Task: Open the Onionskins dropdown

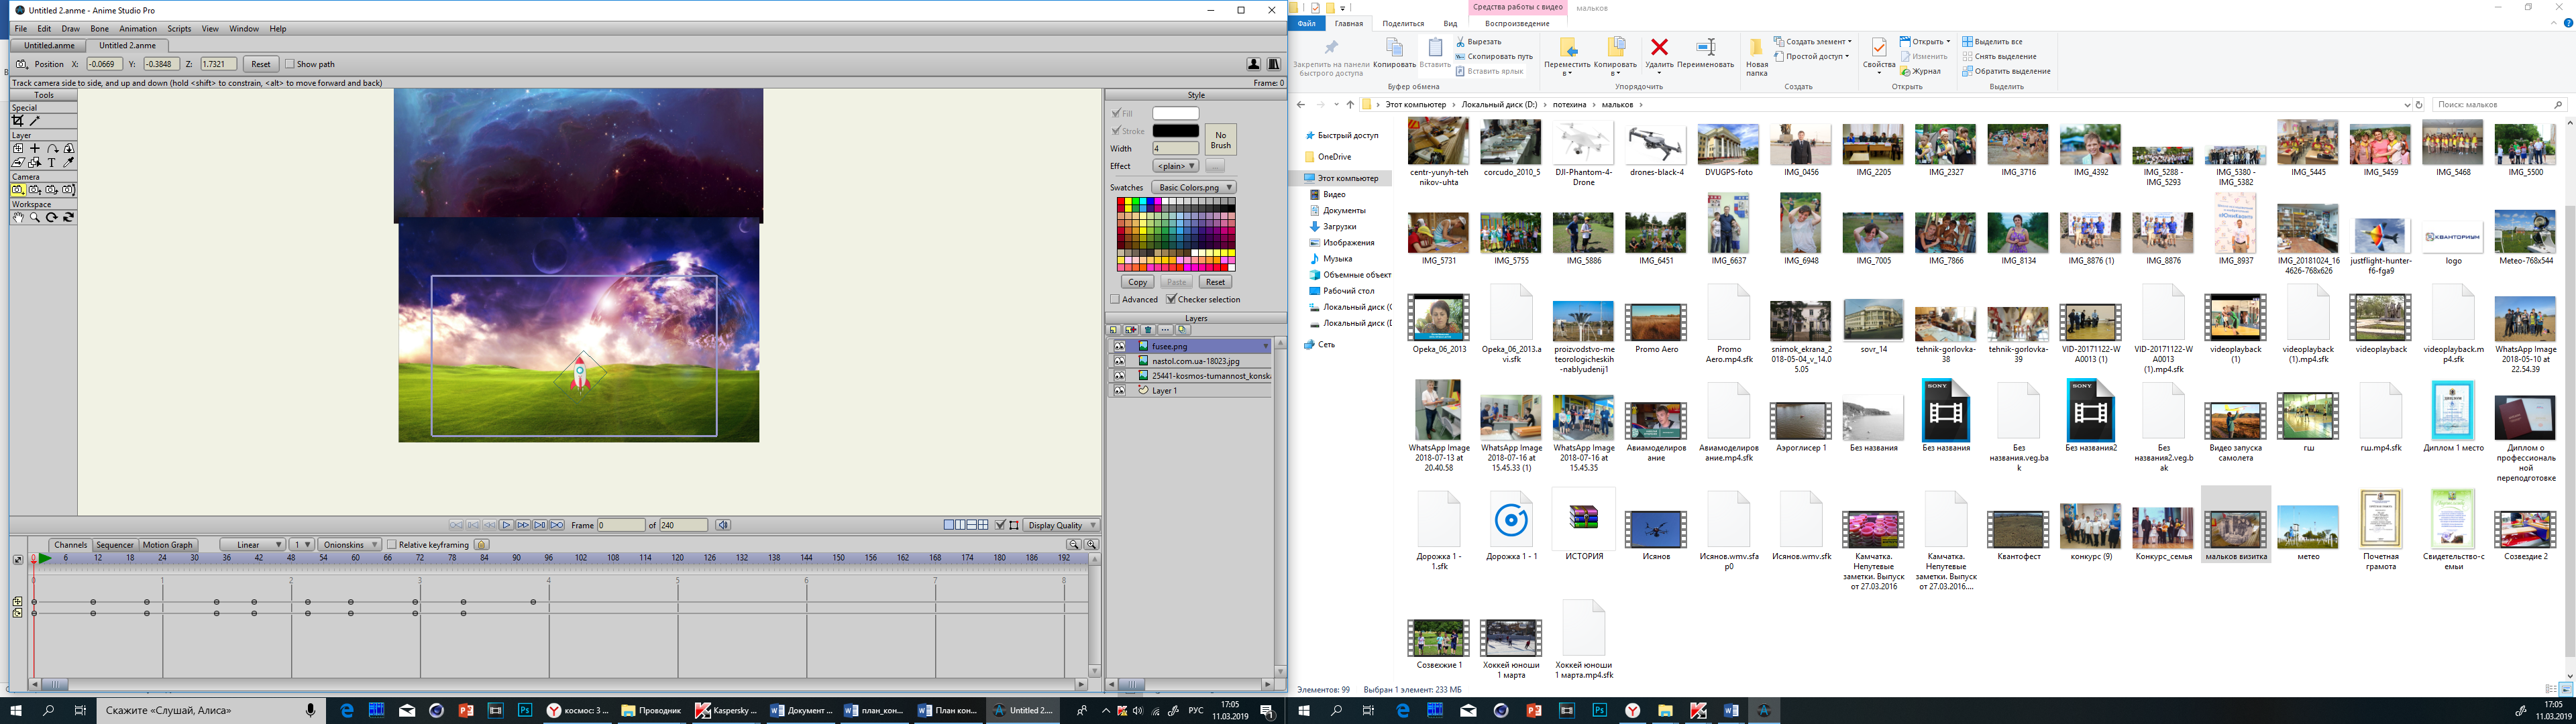Action: [349, 544]
